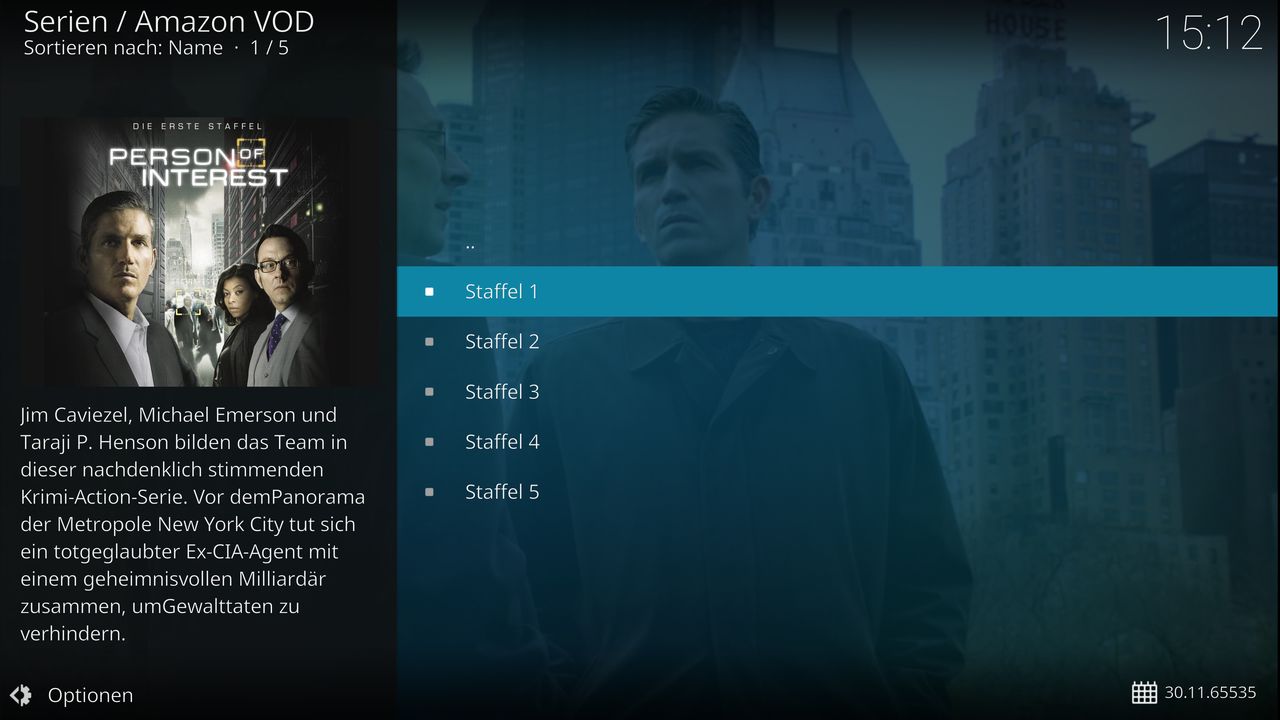
Task: Go up with the '..' parent folder entry
Action: 838,241
